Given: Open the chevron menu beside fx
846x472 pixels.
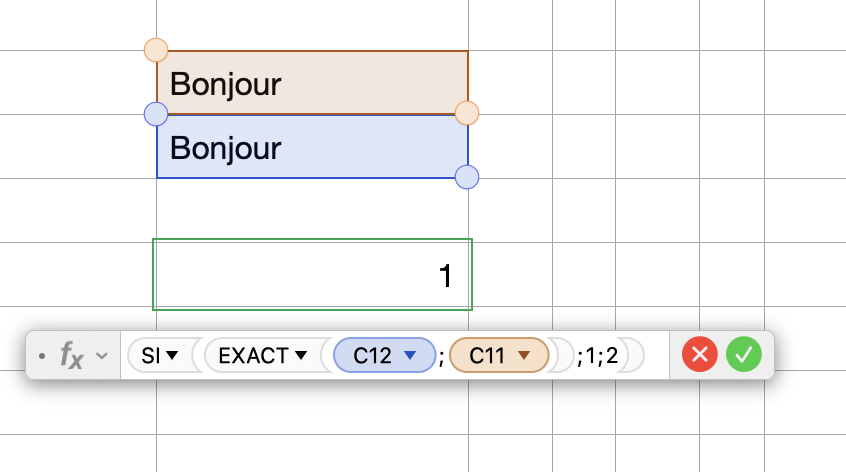Looking at the screenshot, I should click(101, 355).
